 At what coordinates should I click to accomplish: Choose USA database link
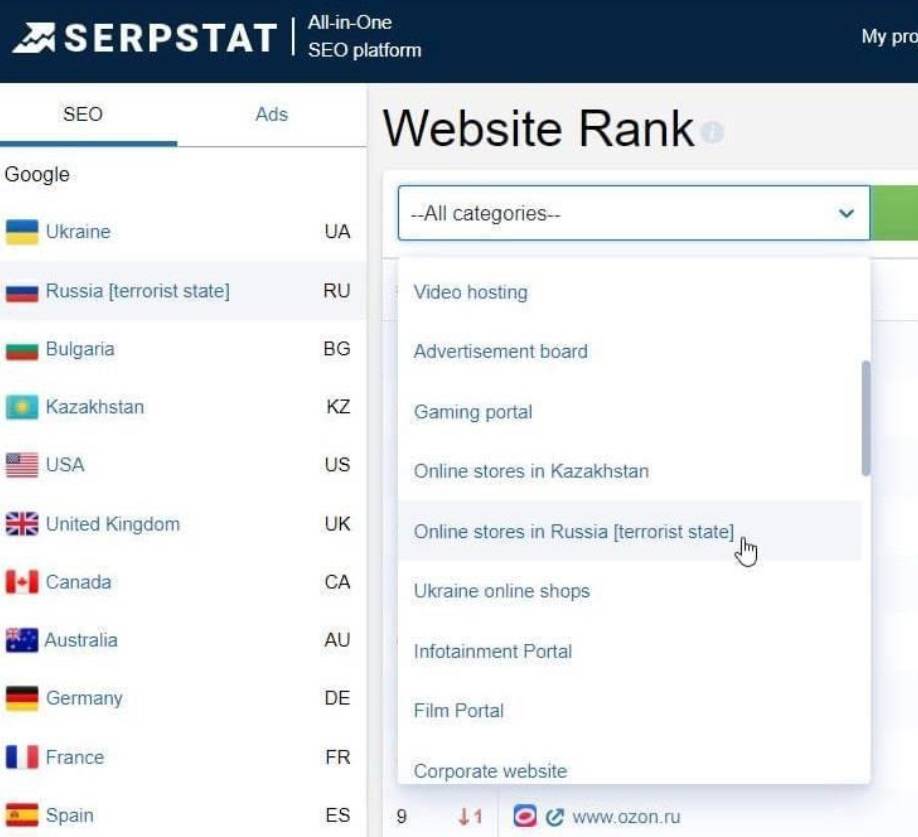[65, 465]
